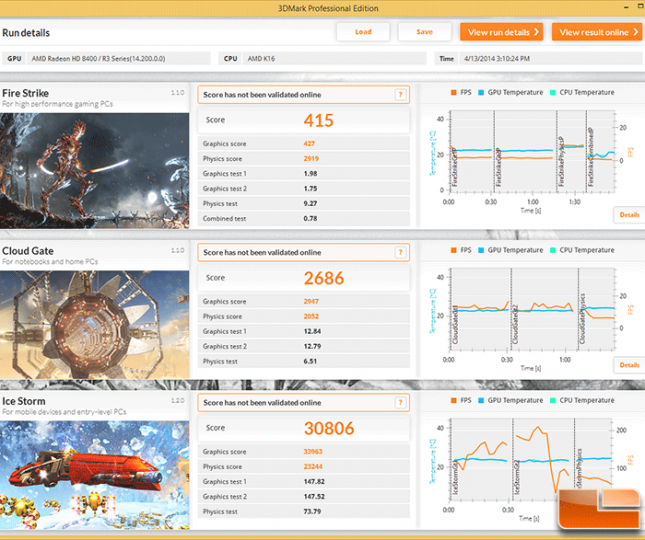The height and width of the screenshot is (540, 645).
Task: Click Fire Strike Graphics test 2 row
Action: 304,188
